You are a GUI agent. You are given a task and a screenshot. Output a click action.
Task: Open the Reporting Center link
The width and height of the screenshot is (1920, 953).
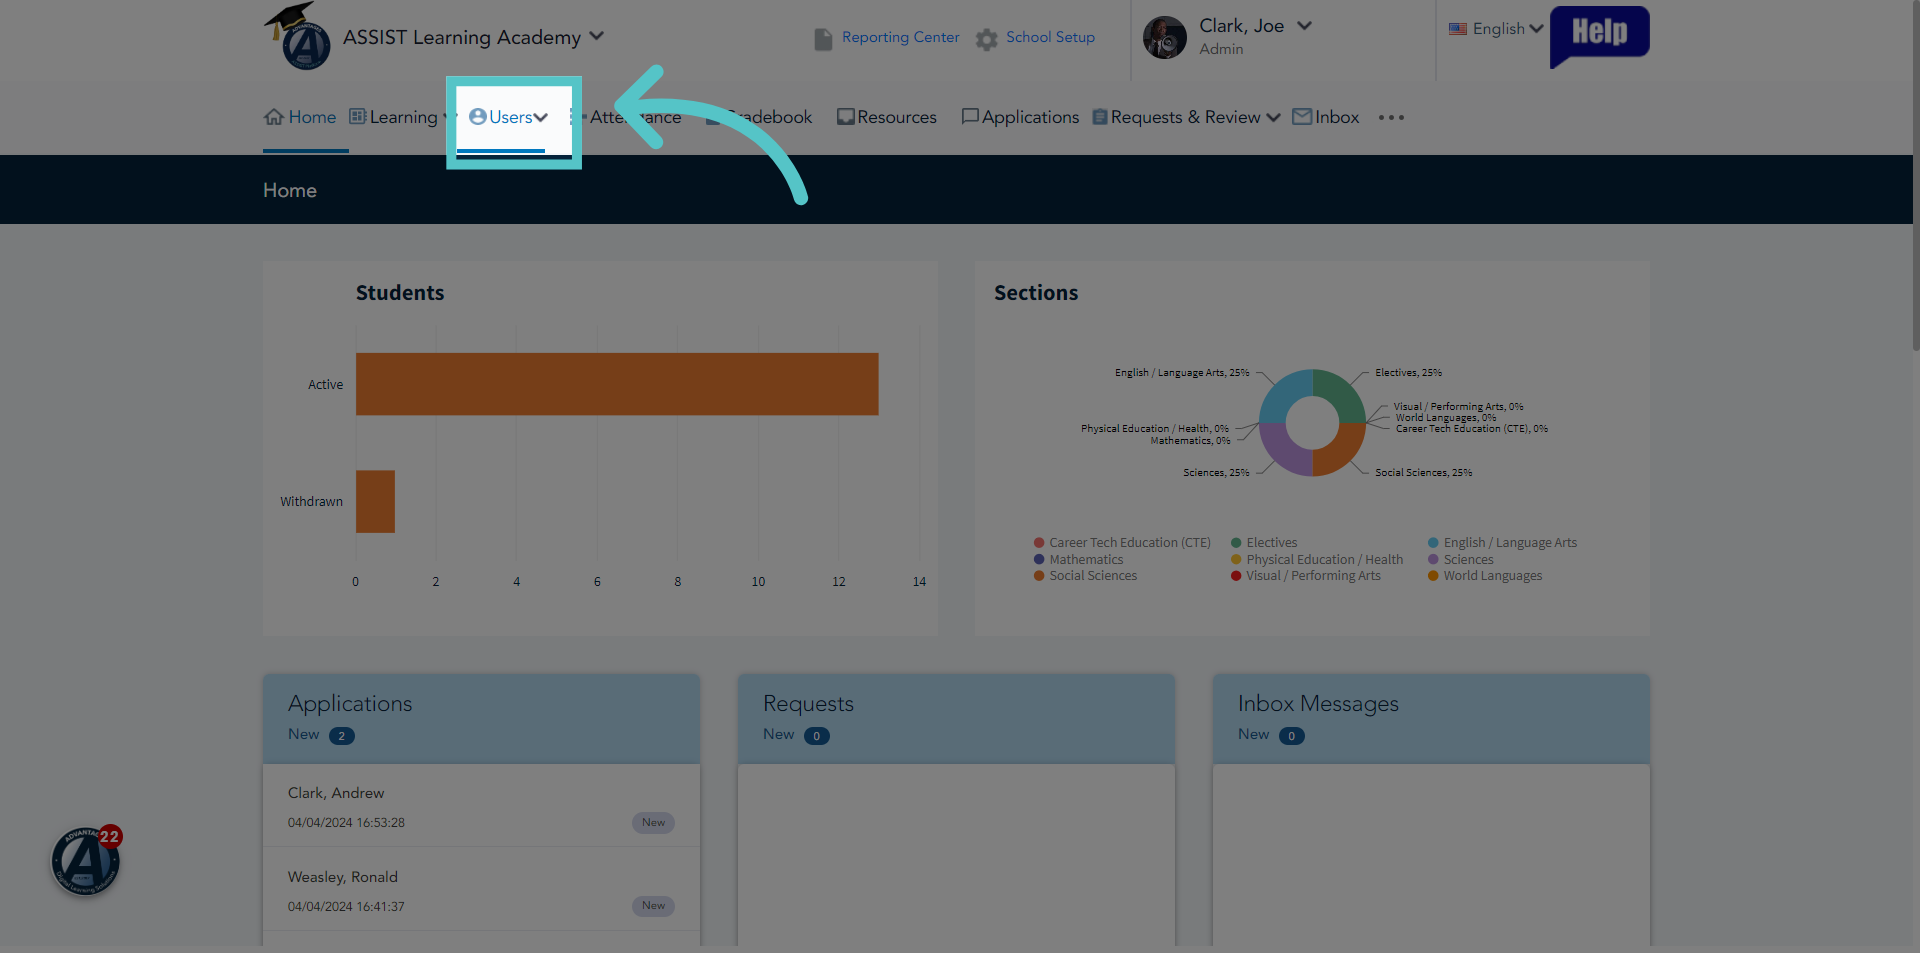point(900,37)
